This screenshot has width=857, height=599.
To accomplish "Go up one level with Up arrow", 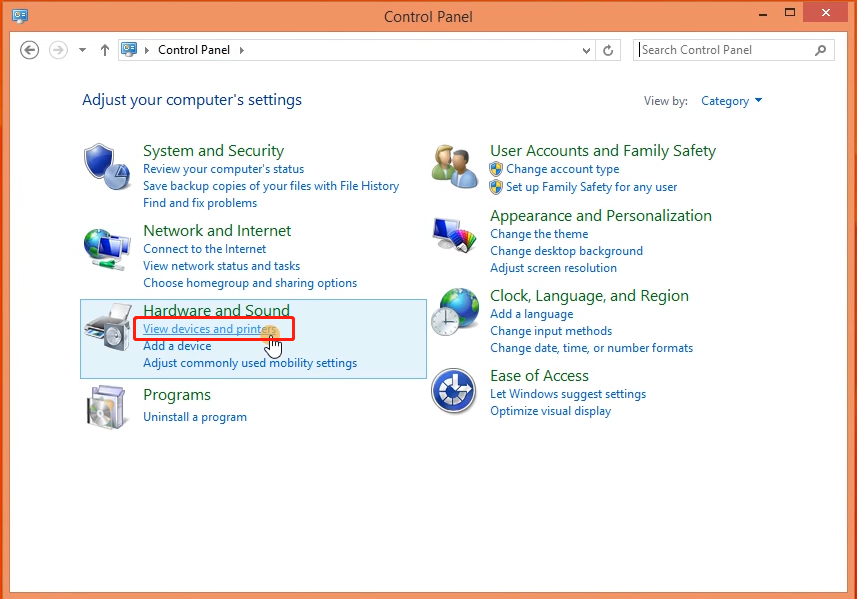I will pyautogui.click(x=105, y=50).
